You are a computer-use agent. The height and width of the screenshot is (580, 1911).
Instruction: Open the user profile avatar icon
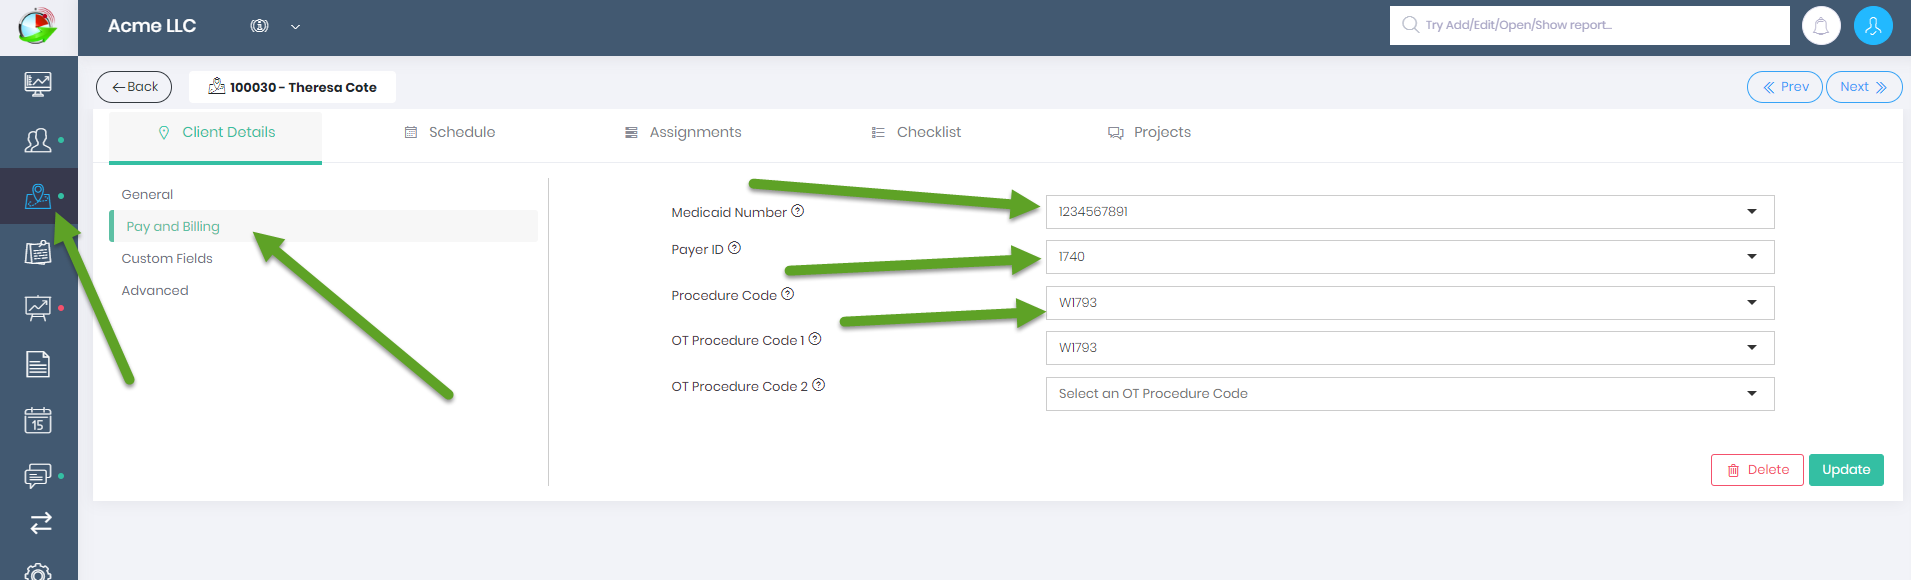tap(1873, 26)
